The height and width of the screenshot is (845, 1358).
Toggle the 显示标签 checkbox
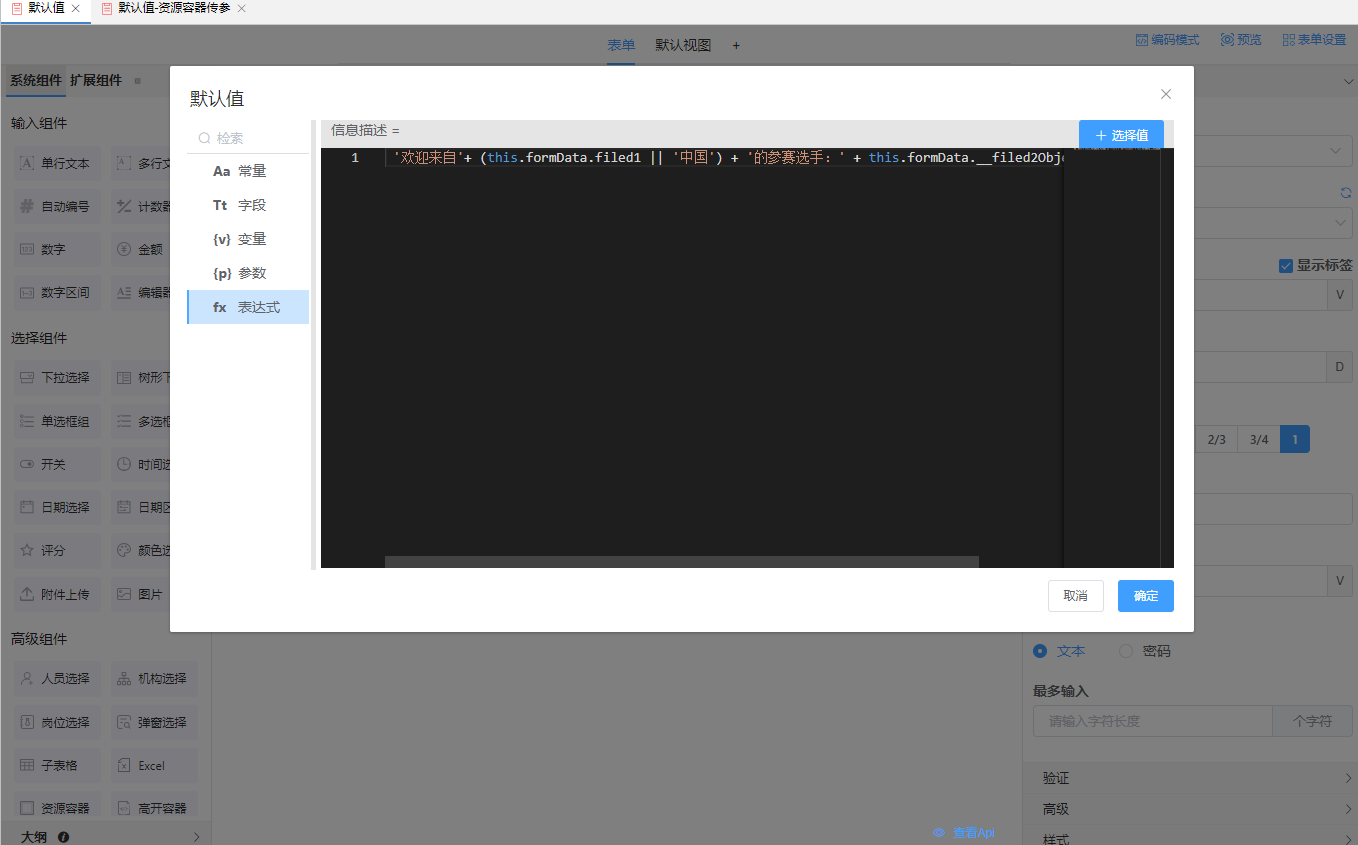pyautogui.click(x=1286, y=266)
